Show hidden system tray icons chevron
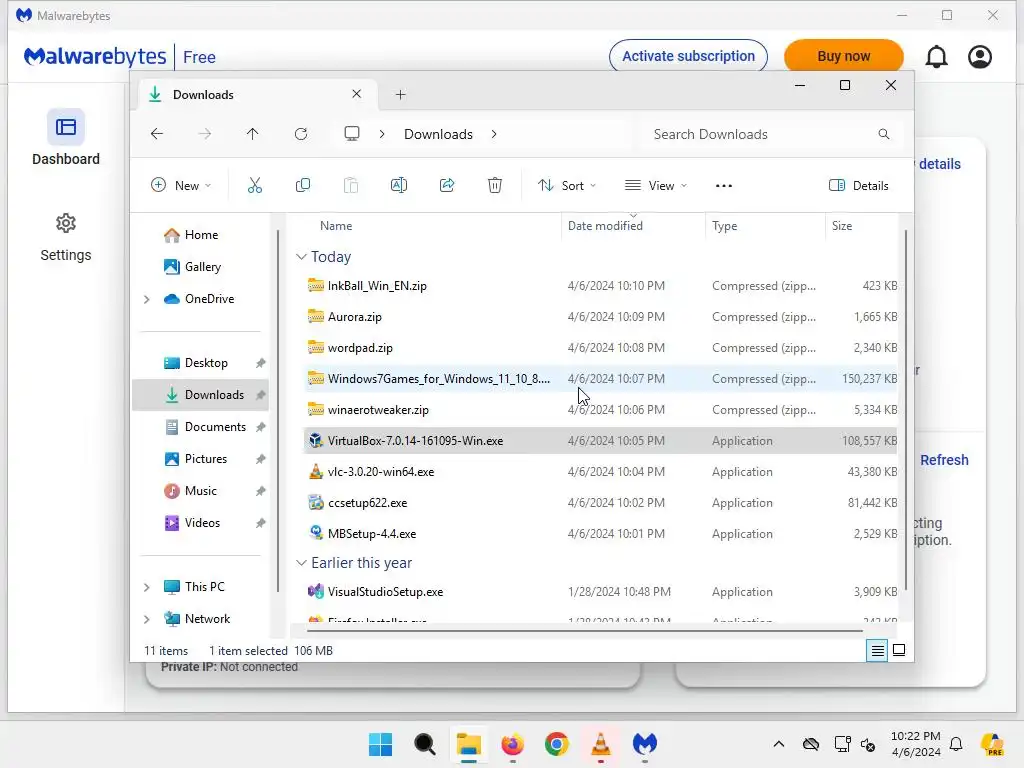The height and width of the screenshot is (768, 1024). 778,744
